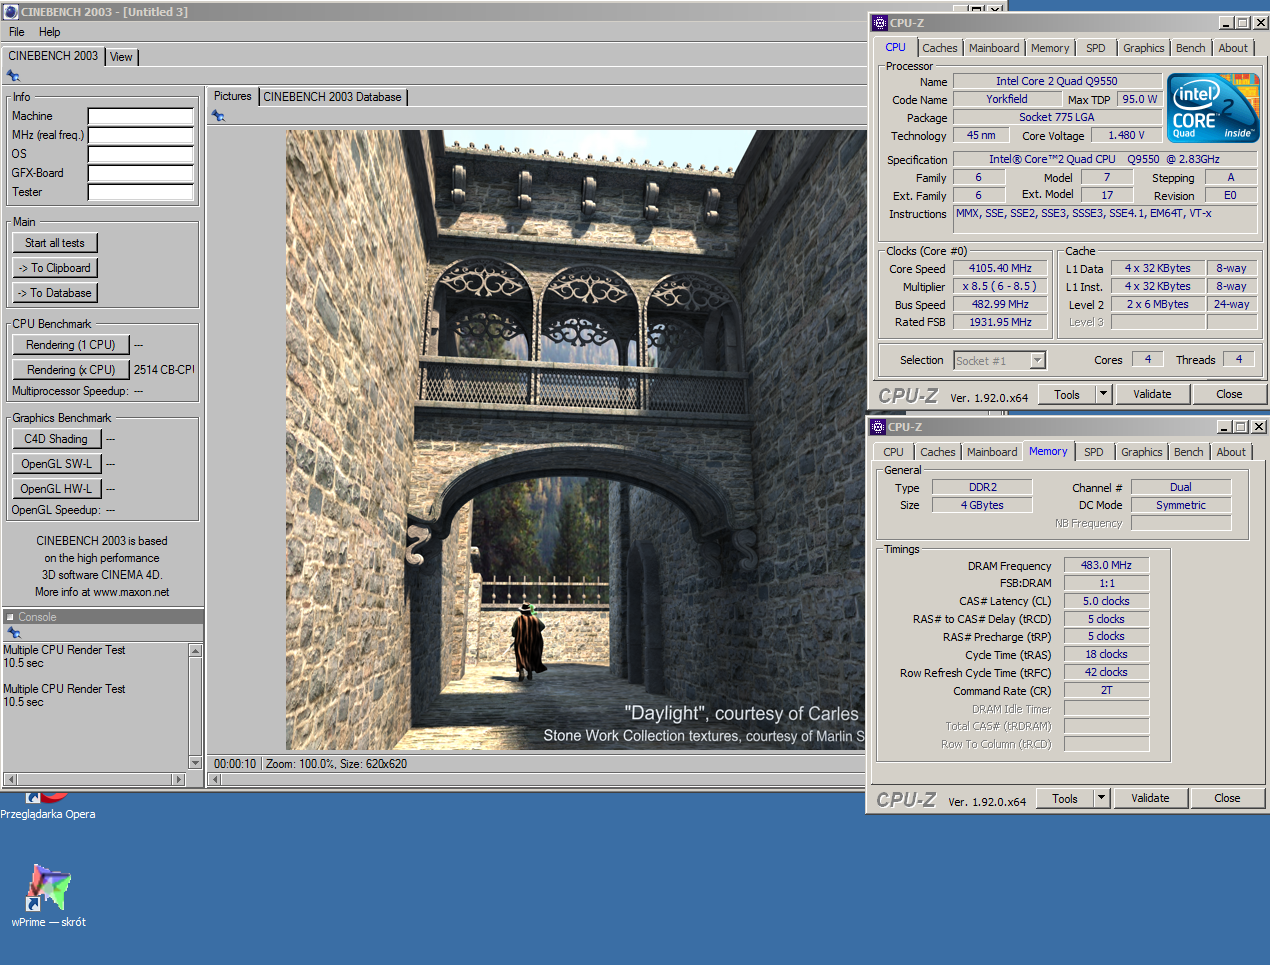Click the Console panel header icon
The width and height of the screenshot is (1270, 965).
click(10, 617)
